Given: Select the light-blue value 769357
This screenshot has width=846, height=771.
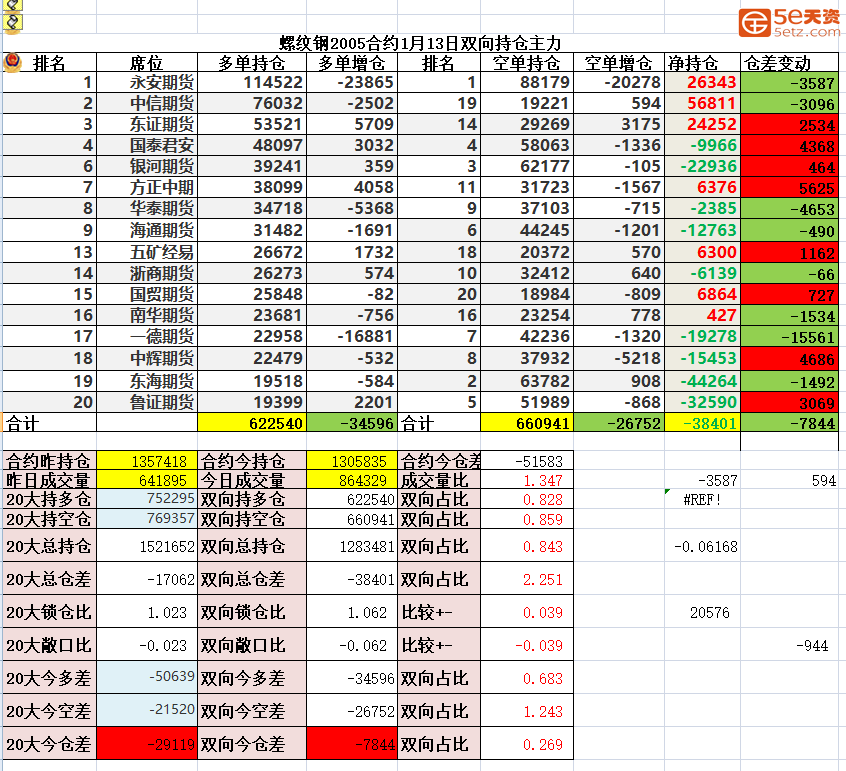Looking at the screenshot, I should (x=147, y=518).
